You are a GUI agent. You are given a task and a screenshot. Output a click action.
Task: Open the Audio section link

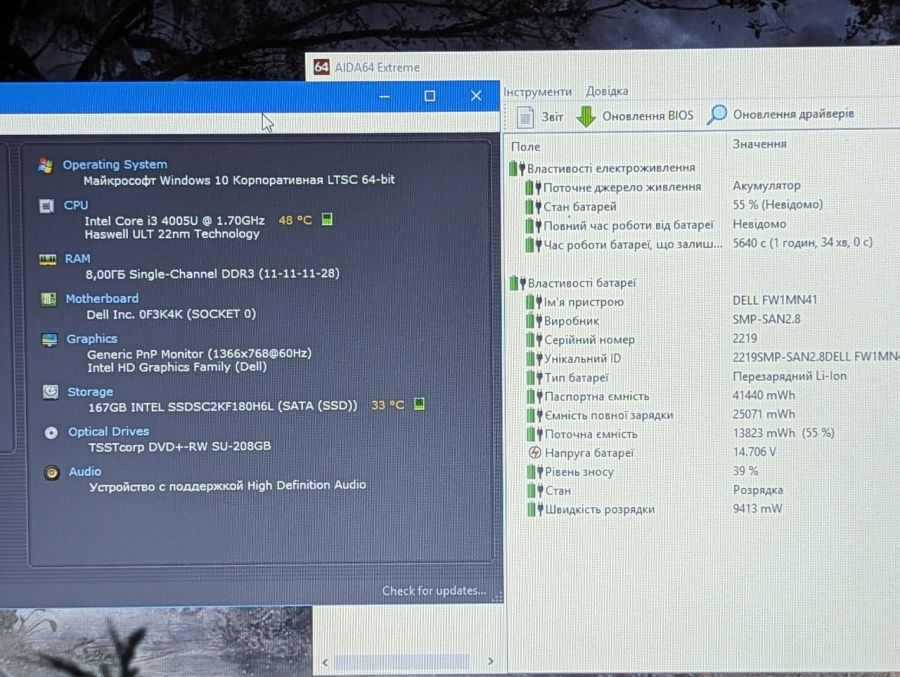click(x=85, y=472)
